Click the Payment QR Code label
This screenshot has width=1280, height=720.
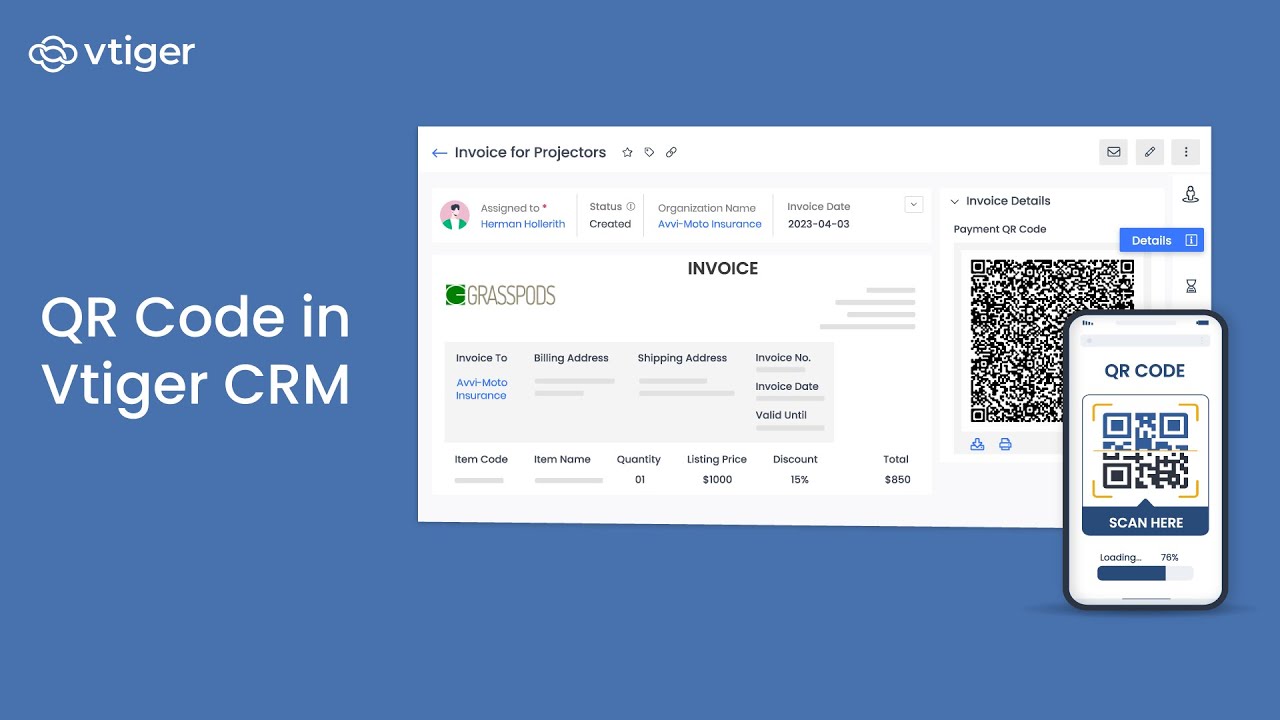pyautogui.click(x=1000, y=229)
